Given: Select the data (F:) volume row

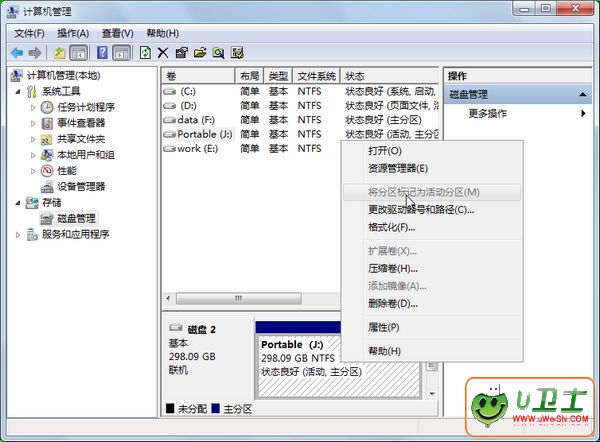Looking at the screenshot, I should pos(300,120).
